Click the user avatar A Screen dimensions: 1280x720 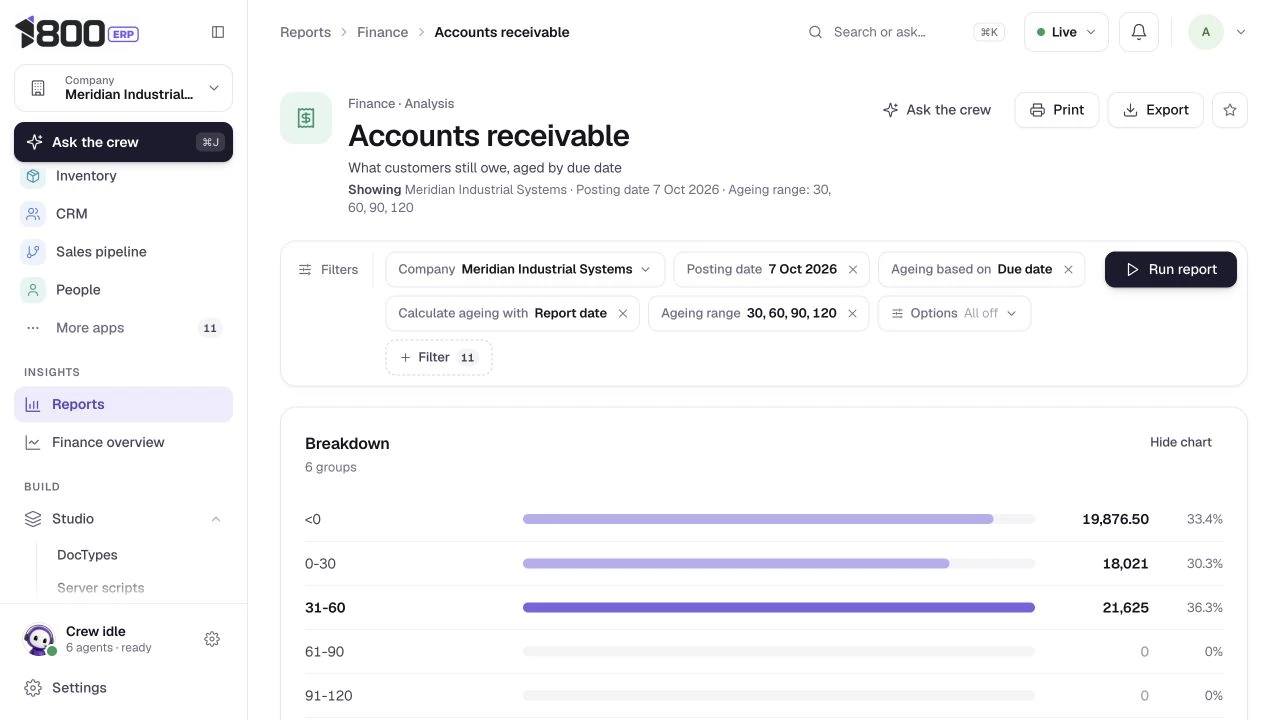(x=1206, y=32)
